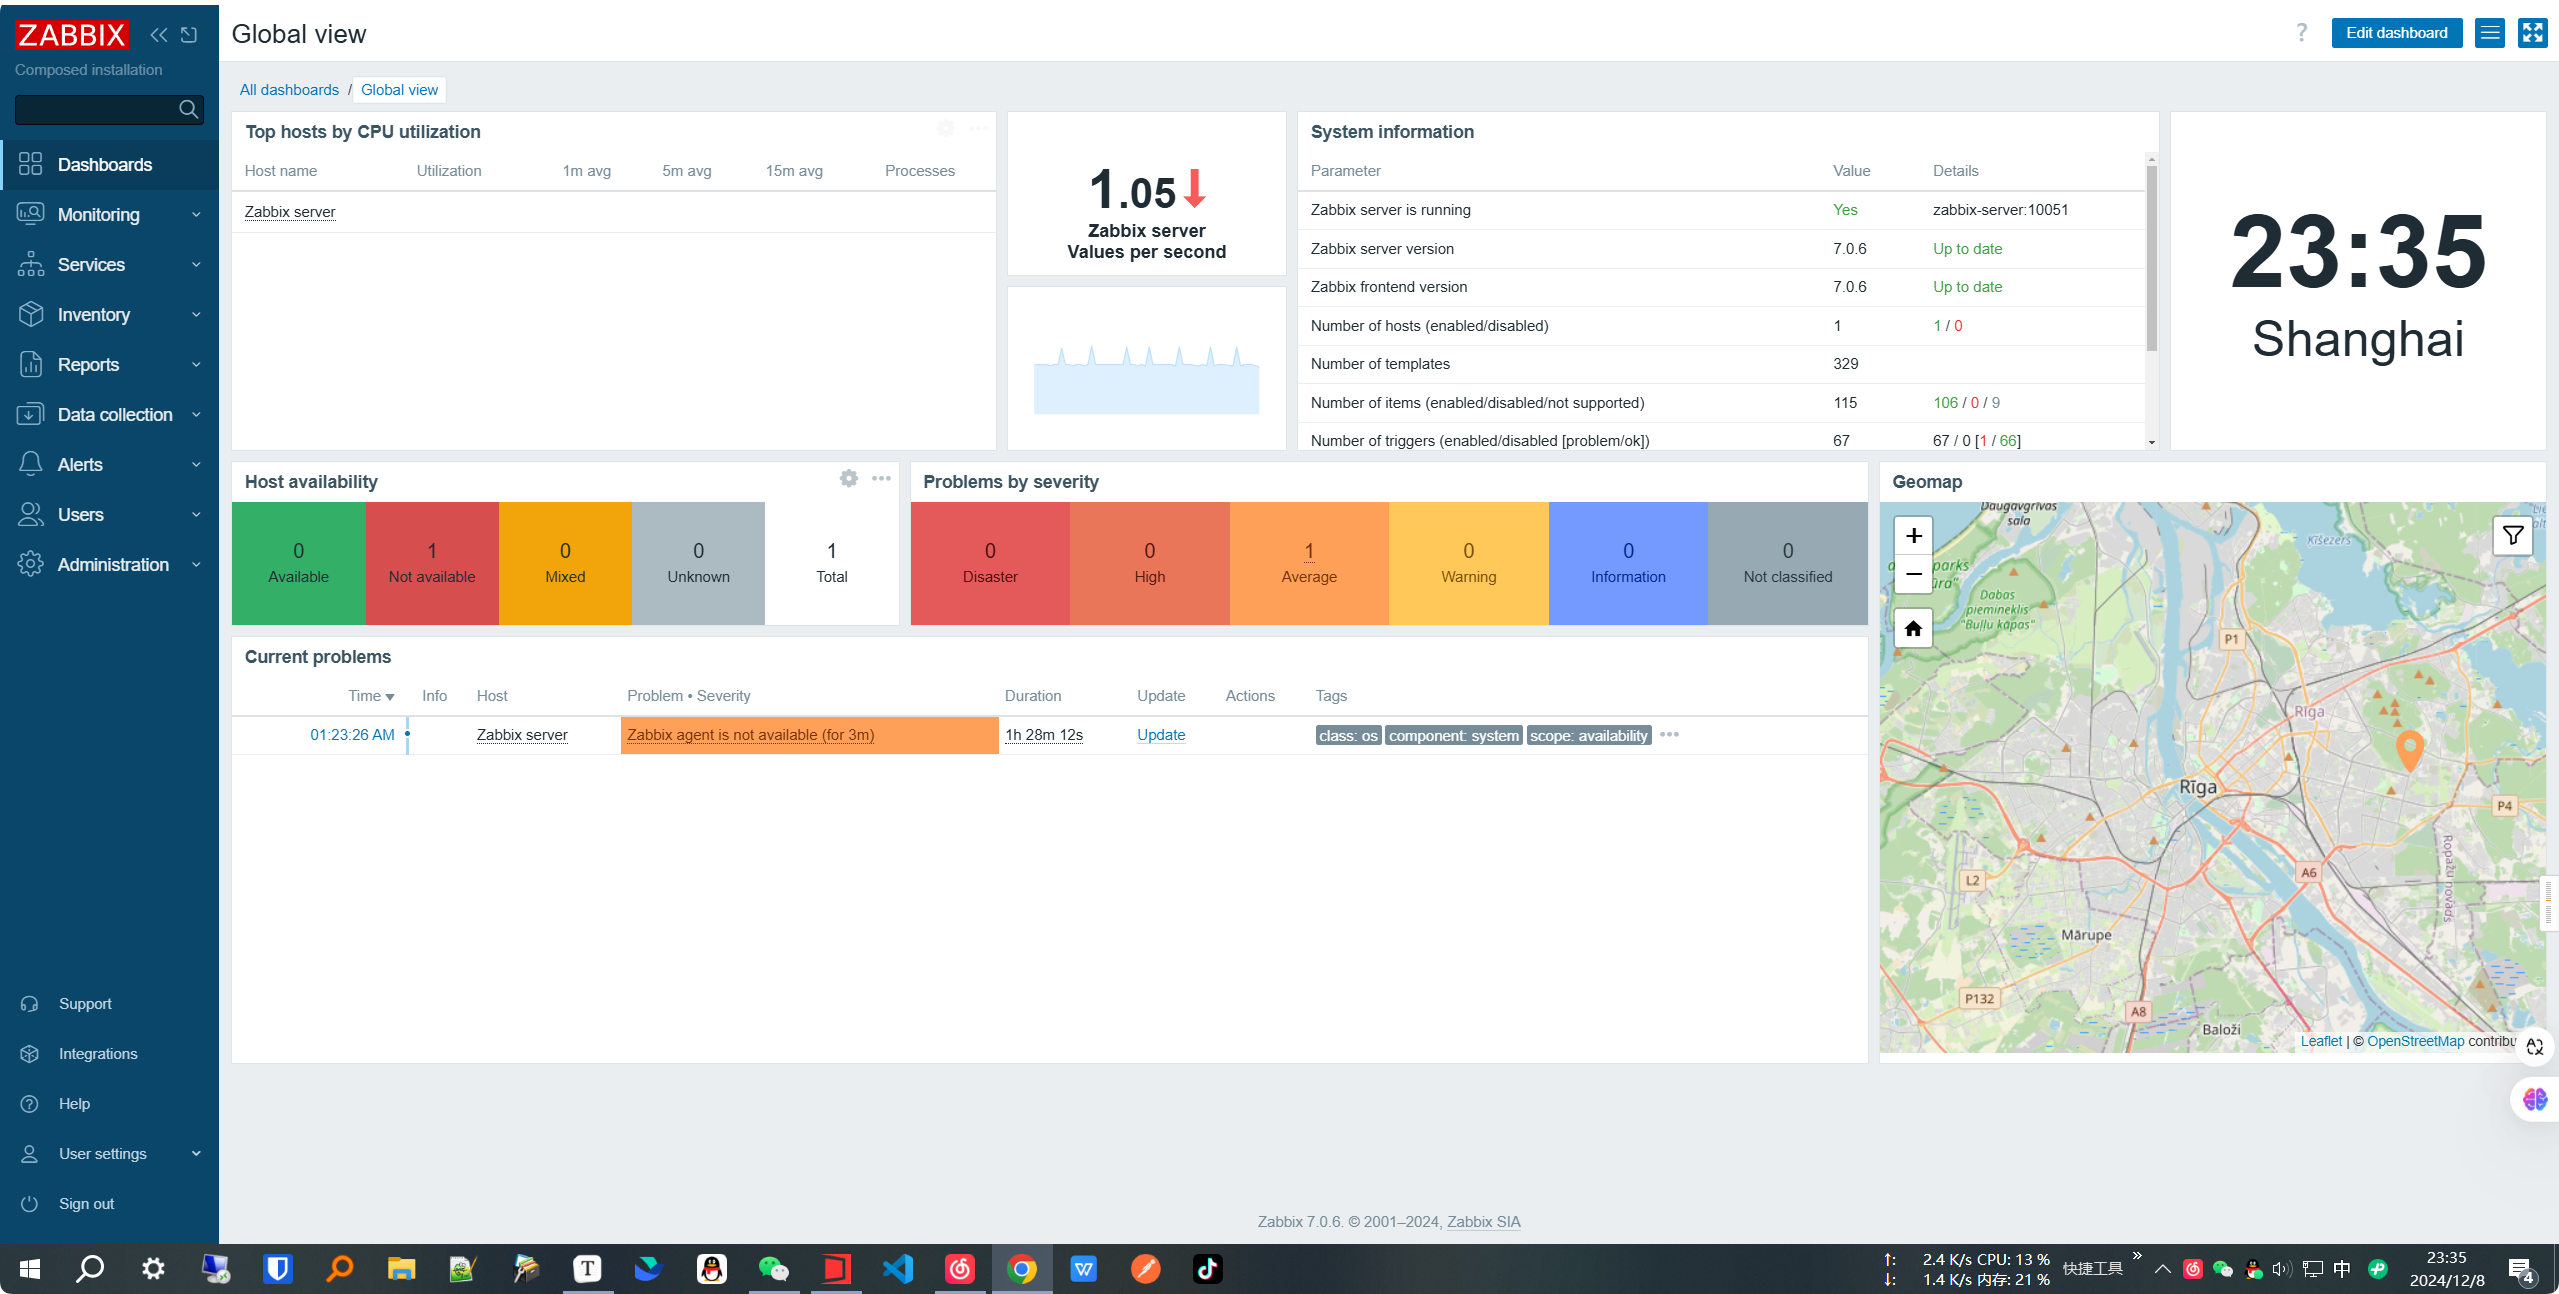Click the red Not available tile
This screenshot has height=1294, width=2559.
pos(432,564)
